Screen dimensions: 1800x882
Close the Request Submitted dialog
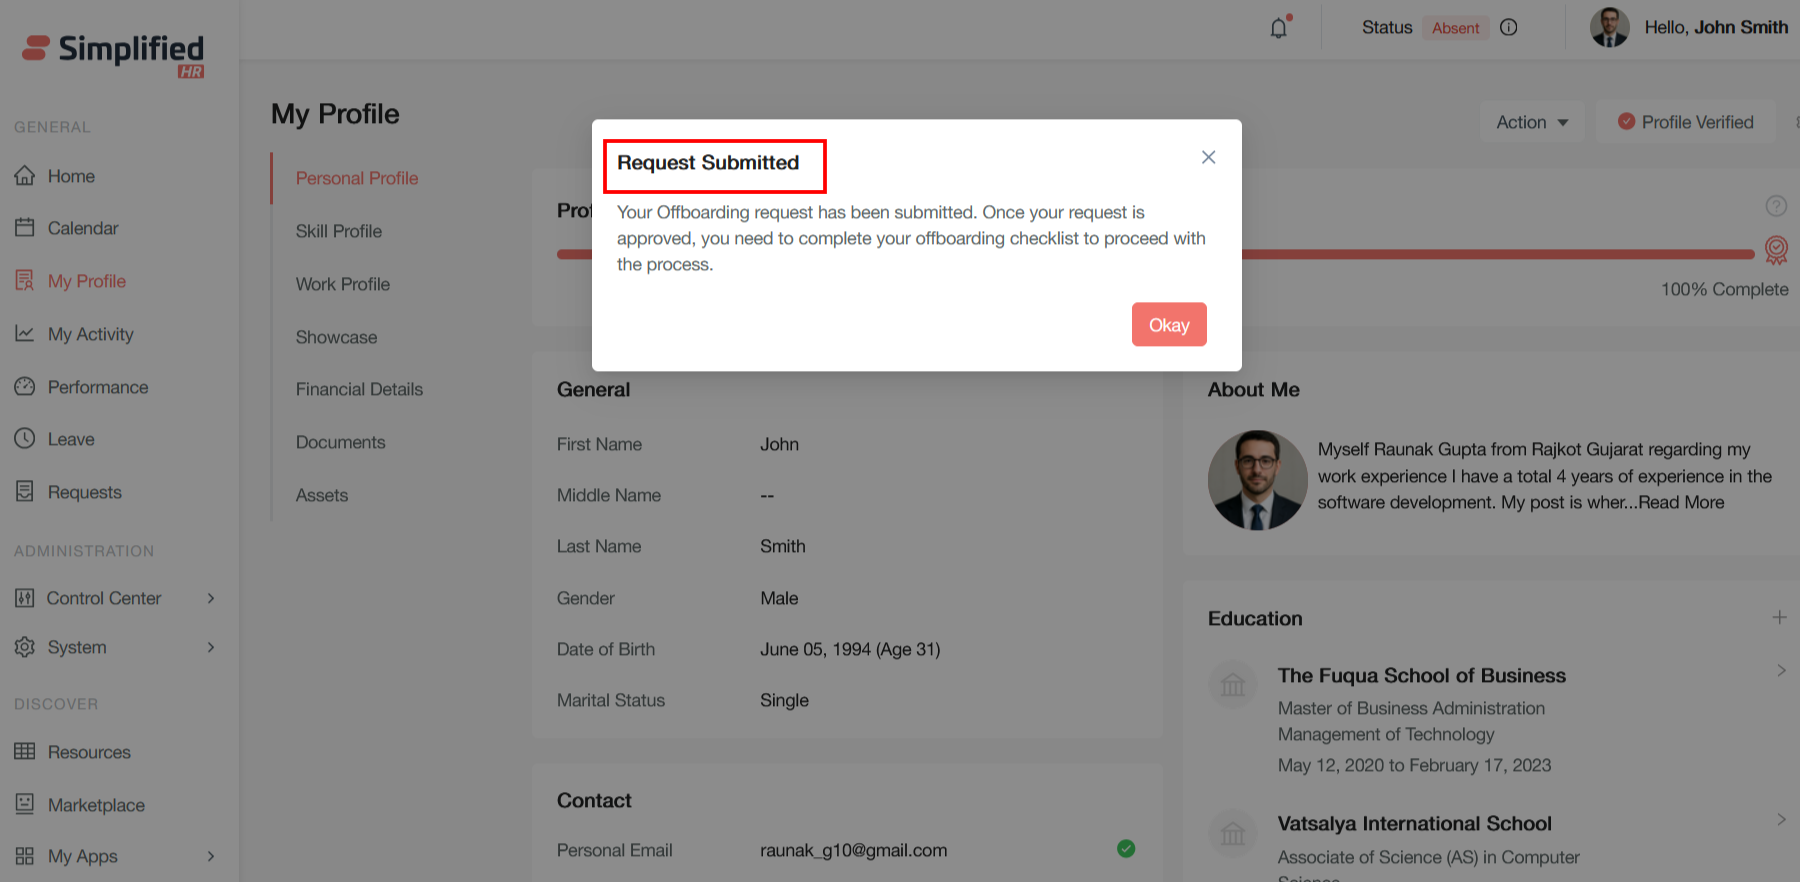1208,157
